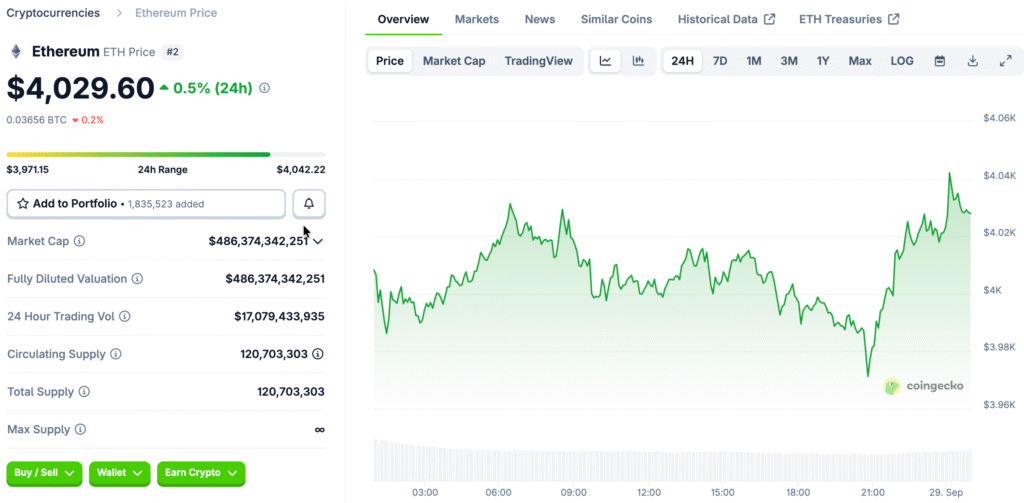The height and width of the screenshot is (503, 1024).
Task: Download the chart data icon
Action: click(x=972, y=61)
